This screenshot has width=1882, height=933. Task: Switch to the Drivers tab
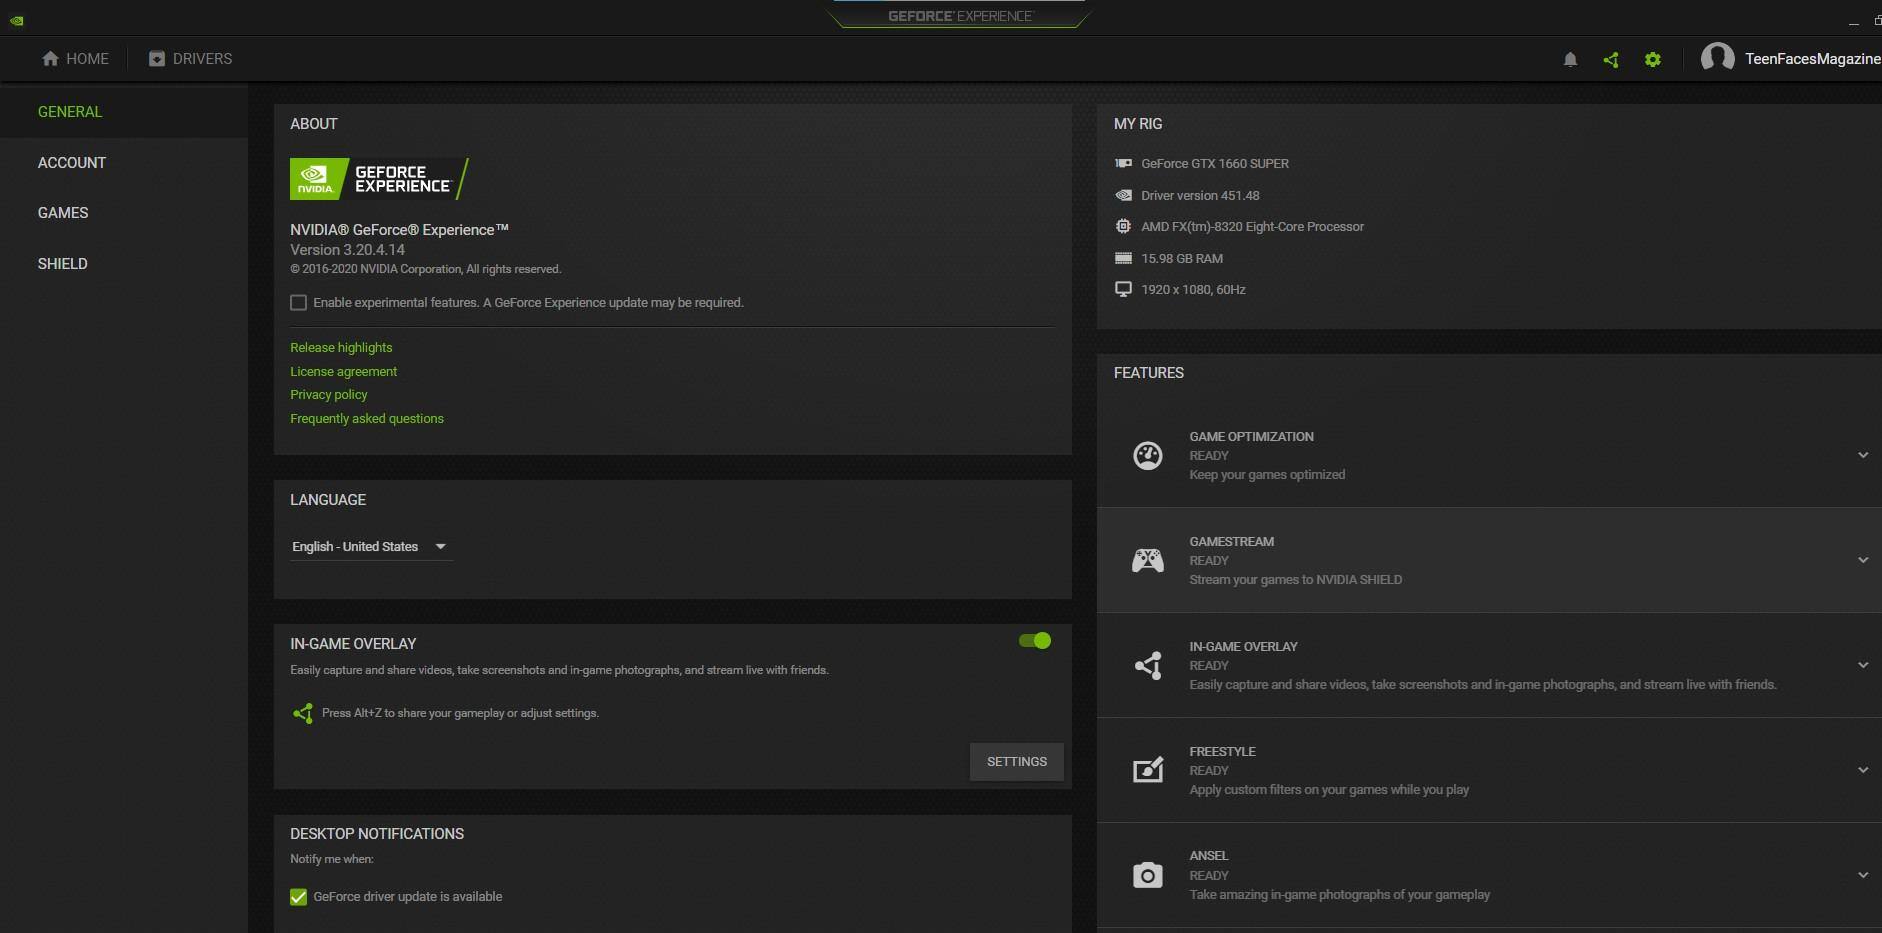[x=190, y=59]
